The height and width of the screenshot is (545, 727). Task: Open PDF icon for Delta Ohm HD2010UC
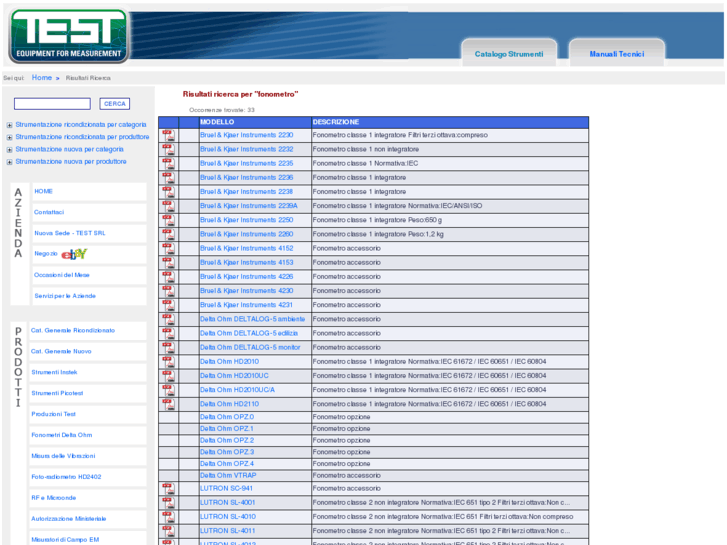point(168,376)
